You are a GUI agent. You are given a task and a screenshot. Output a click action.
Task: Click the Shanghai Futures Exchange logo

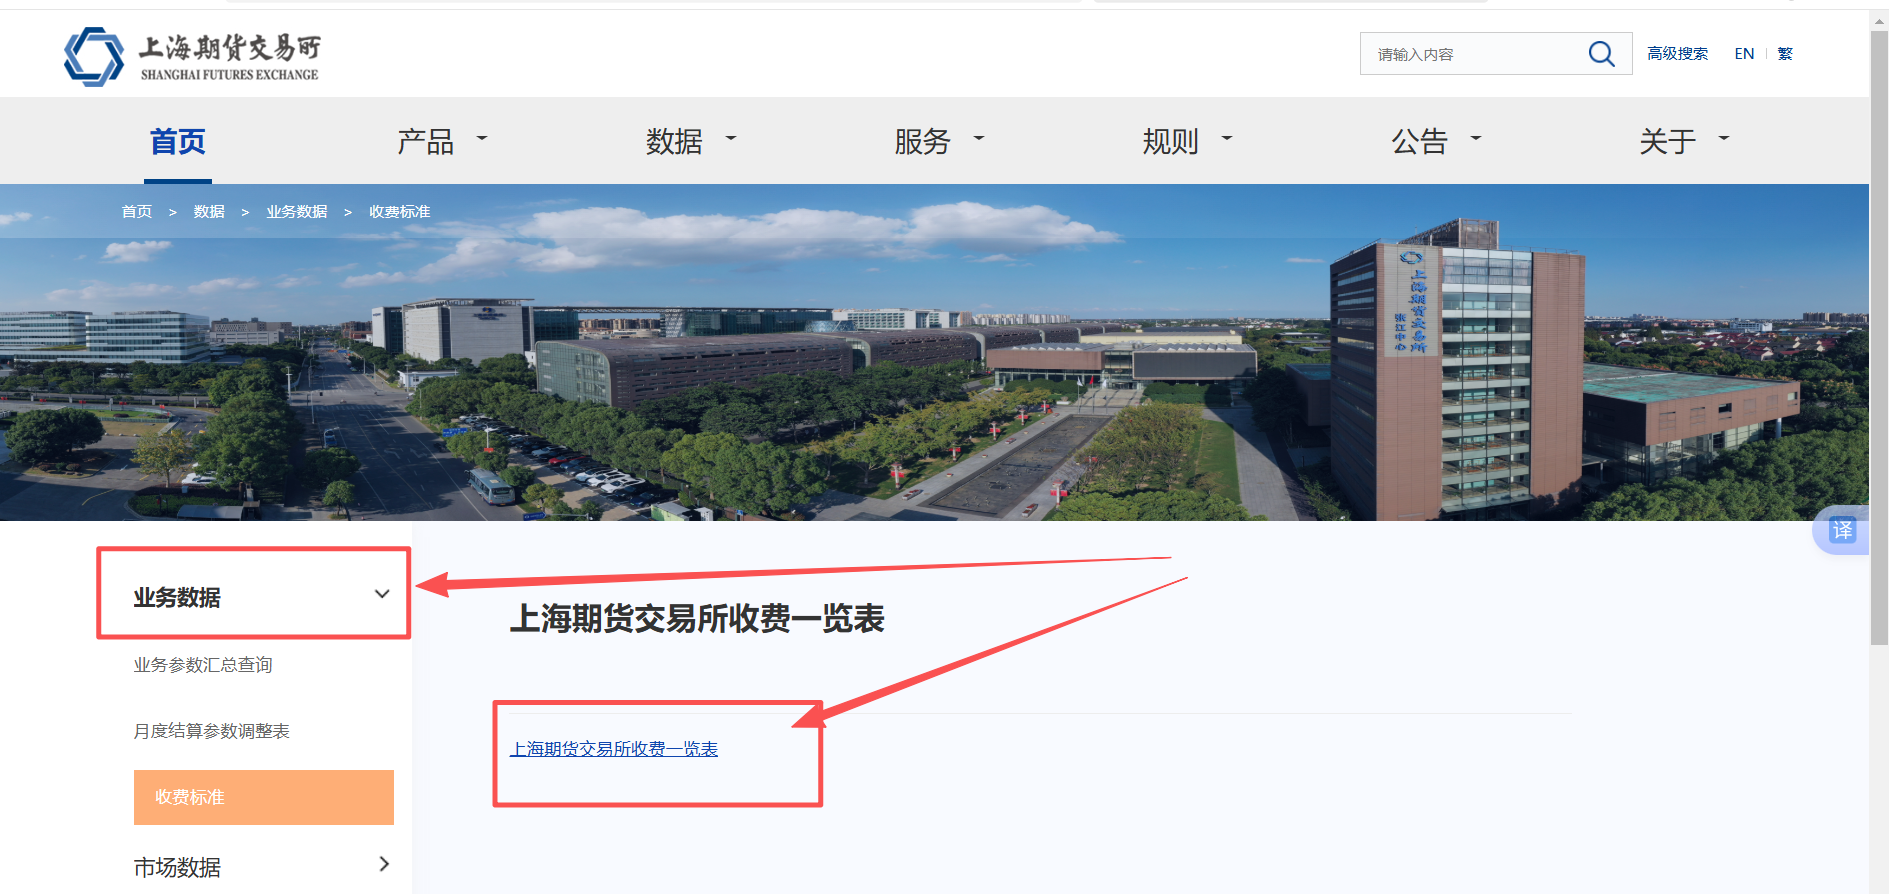tap(192, 56)
